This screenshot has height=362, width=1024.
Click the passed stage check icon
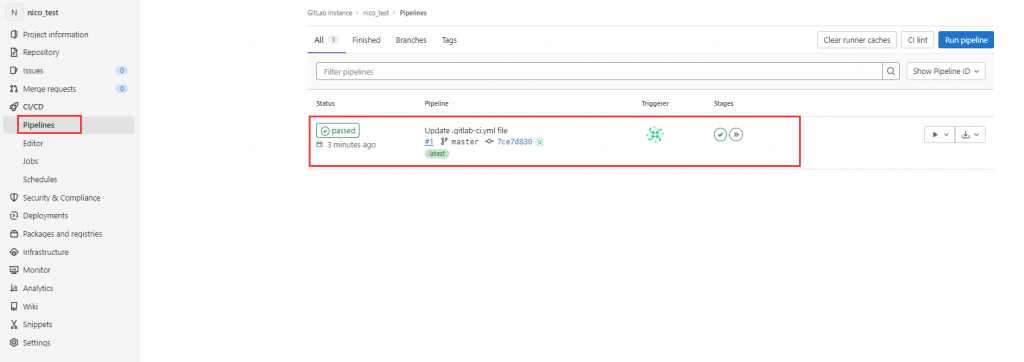(720, 135)
